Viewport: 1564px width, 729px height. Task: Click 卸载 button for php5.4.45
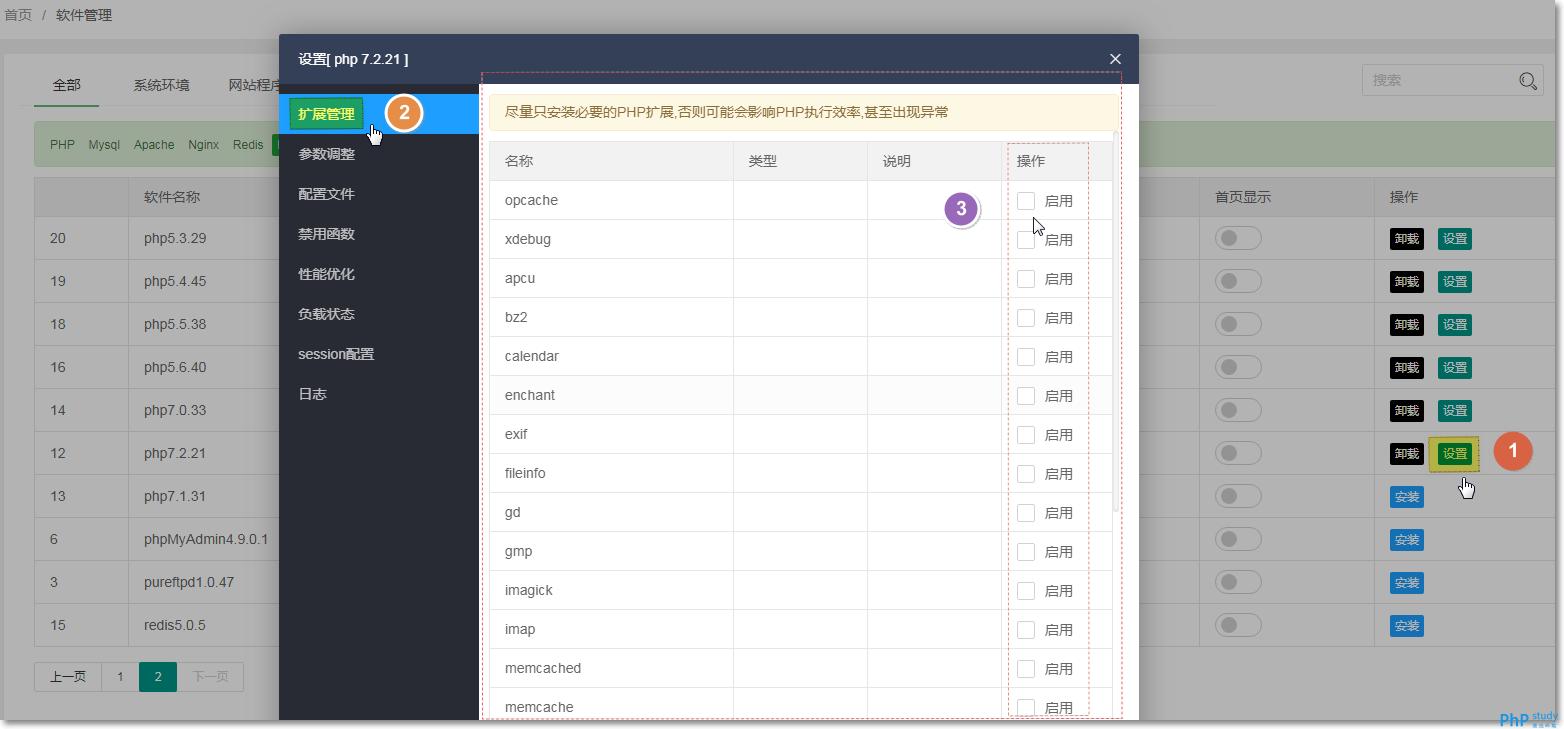(x=1407, y=282)
